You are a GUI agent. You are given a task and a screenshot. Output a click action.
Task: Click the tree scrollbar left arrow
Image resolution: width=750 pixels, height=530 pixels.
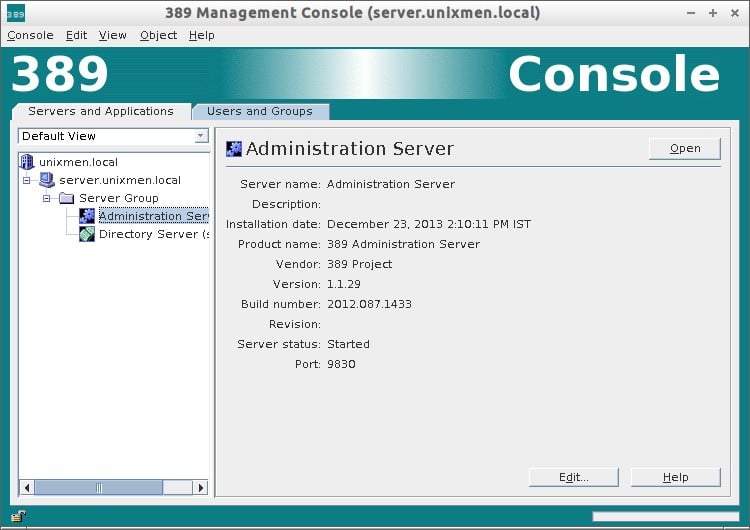coord(27,488)
